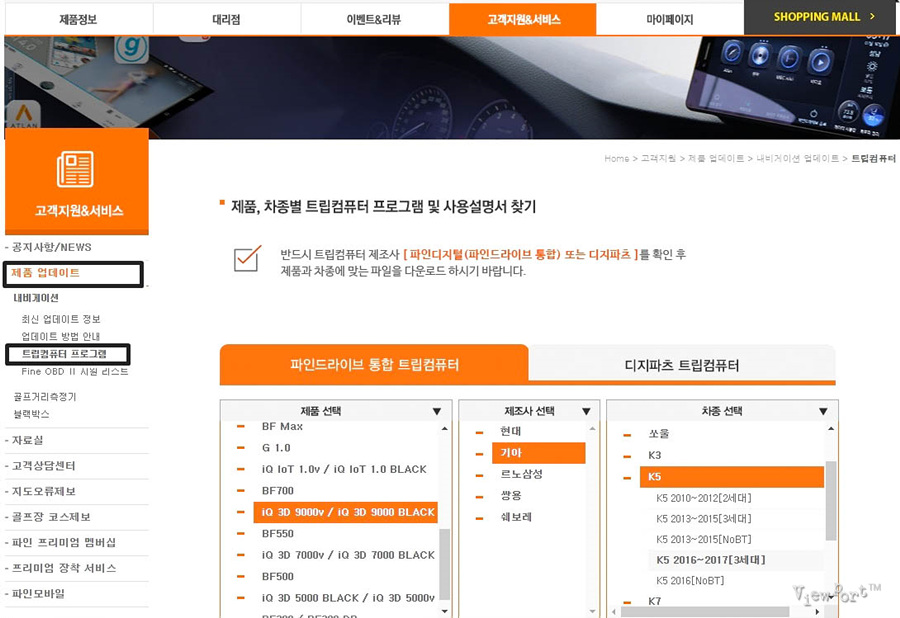Screen dimensions: 900x618
Task: Select BF700 in product list
Action: (277, 491)
